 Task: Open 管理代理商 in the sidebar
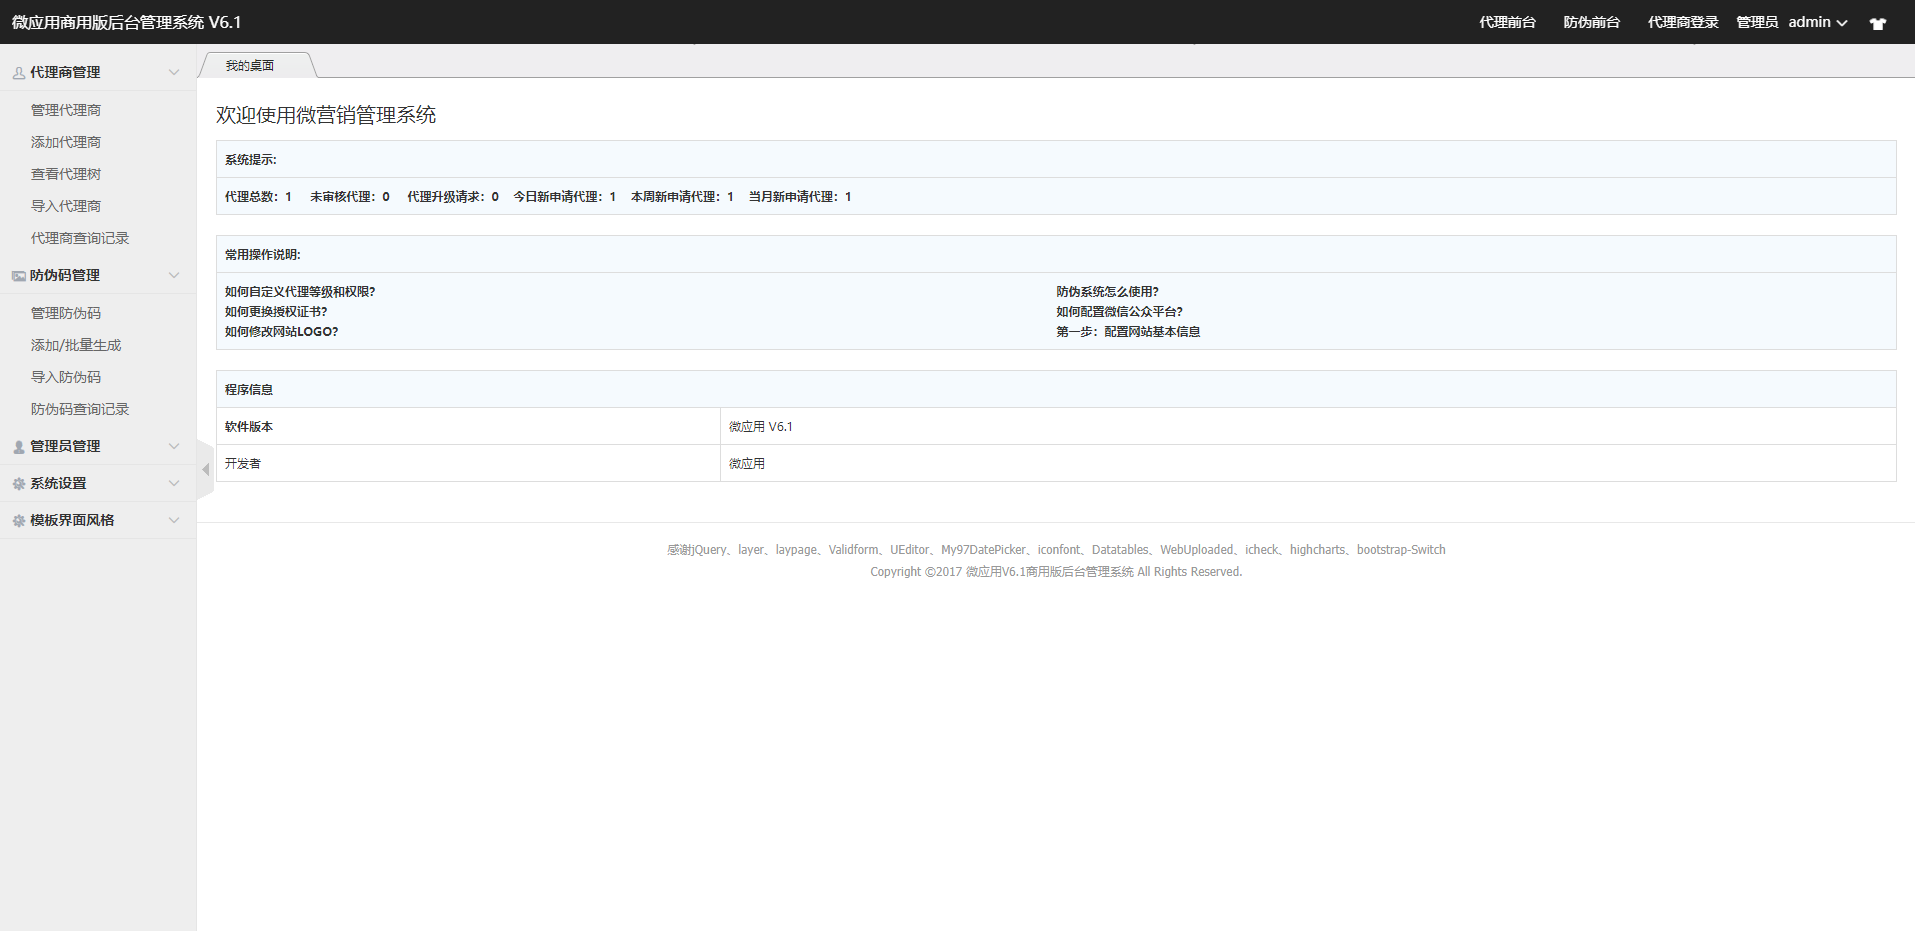pyautogui.click(x=66, y=110)
